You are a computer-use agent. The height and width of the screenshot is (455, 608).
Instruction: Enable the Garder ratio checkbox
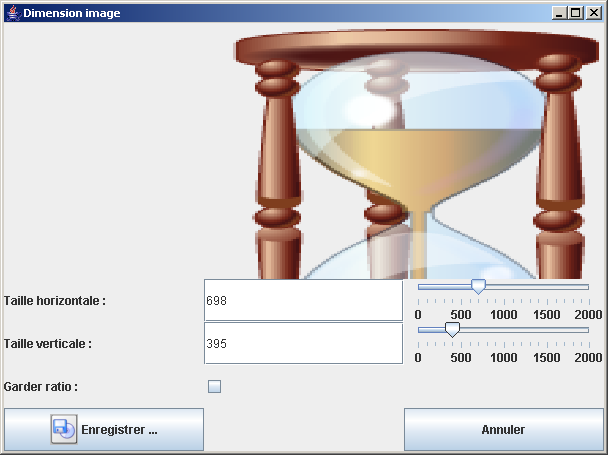pos(214,387)
